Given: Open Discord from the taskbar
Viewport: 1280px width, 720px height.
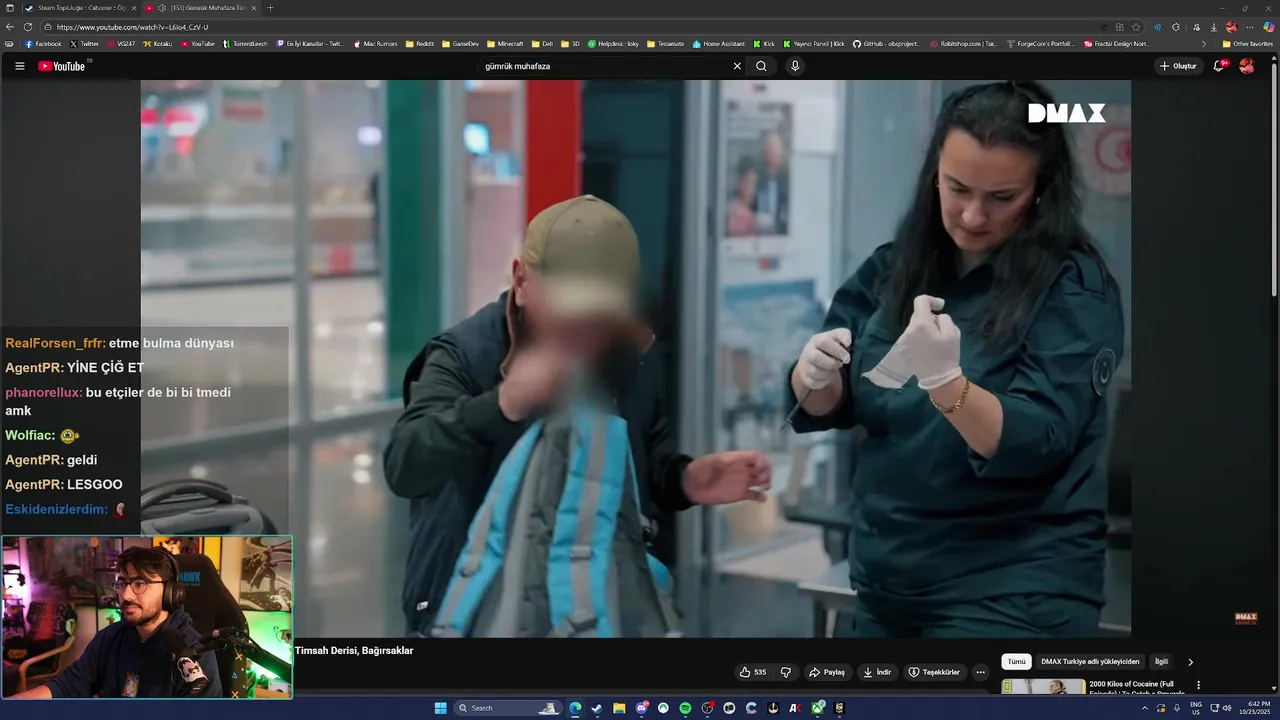Looking at the screenshot, I should [x=642, y=708].
